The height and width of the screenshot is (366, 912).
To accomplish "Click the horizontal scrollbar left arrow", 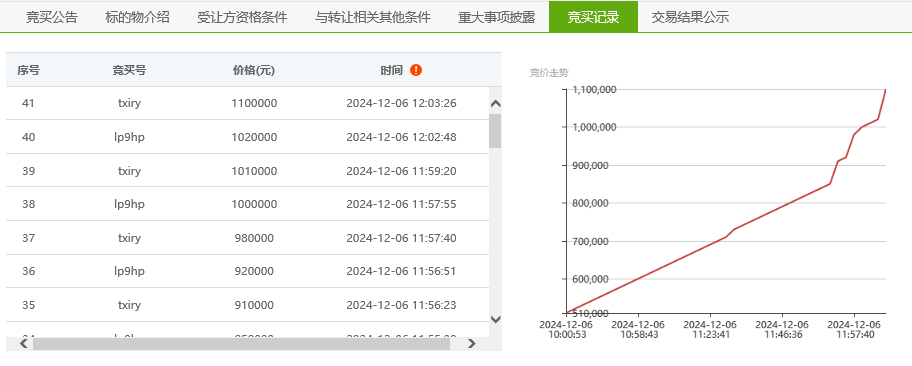I will coord(24,344).
